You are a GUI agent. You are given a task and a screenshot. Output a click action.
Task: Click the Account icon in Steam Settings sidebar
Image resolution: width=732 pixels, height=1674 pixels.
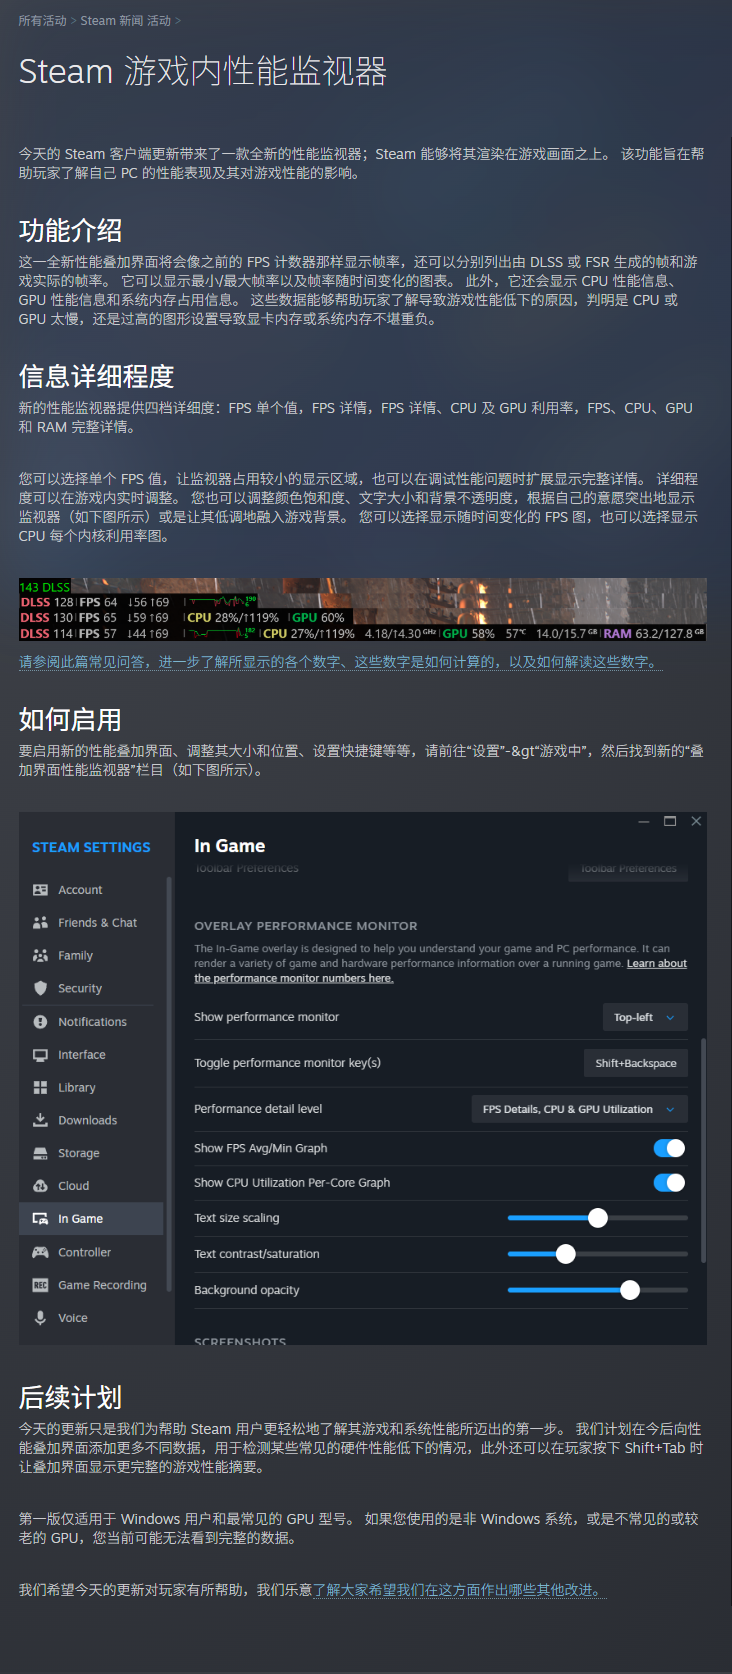tap(40, 890)
